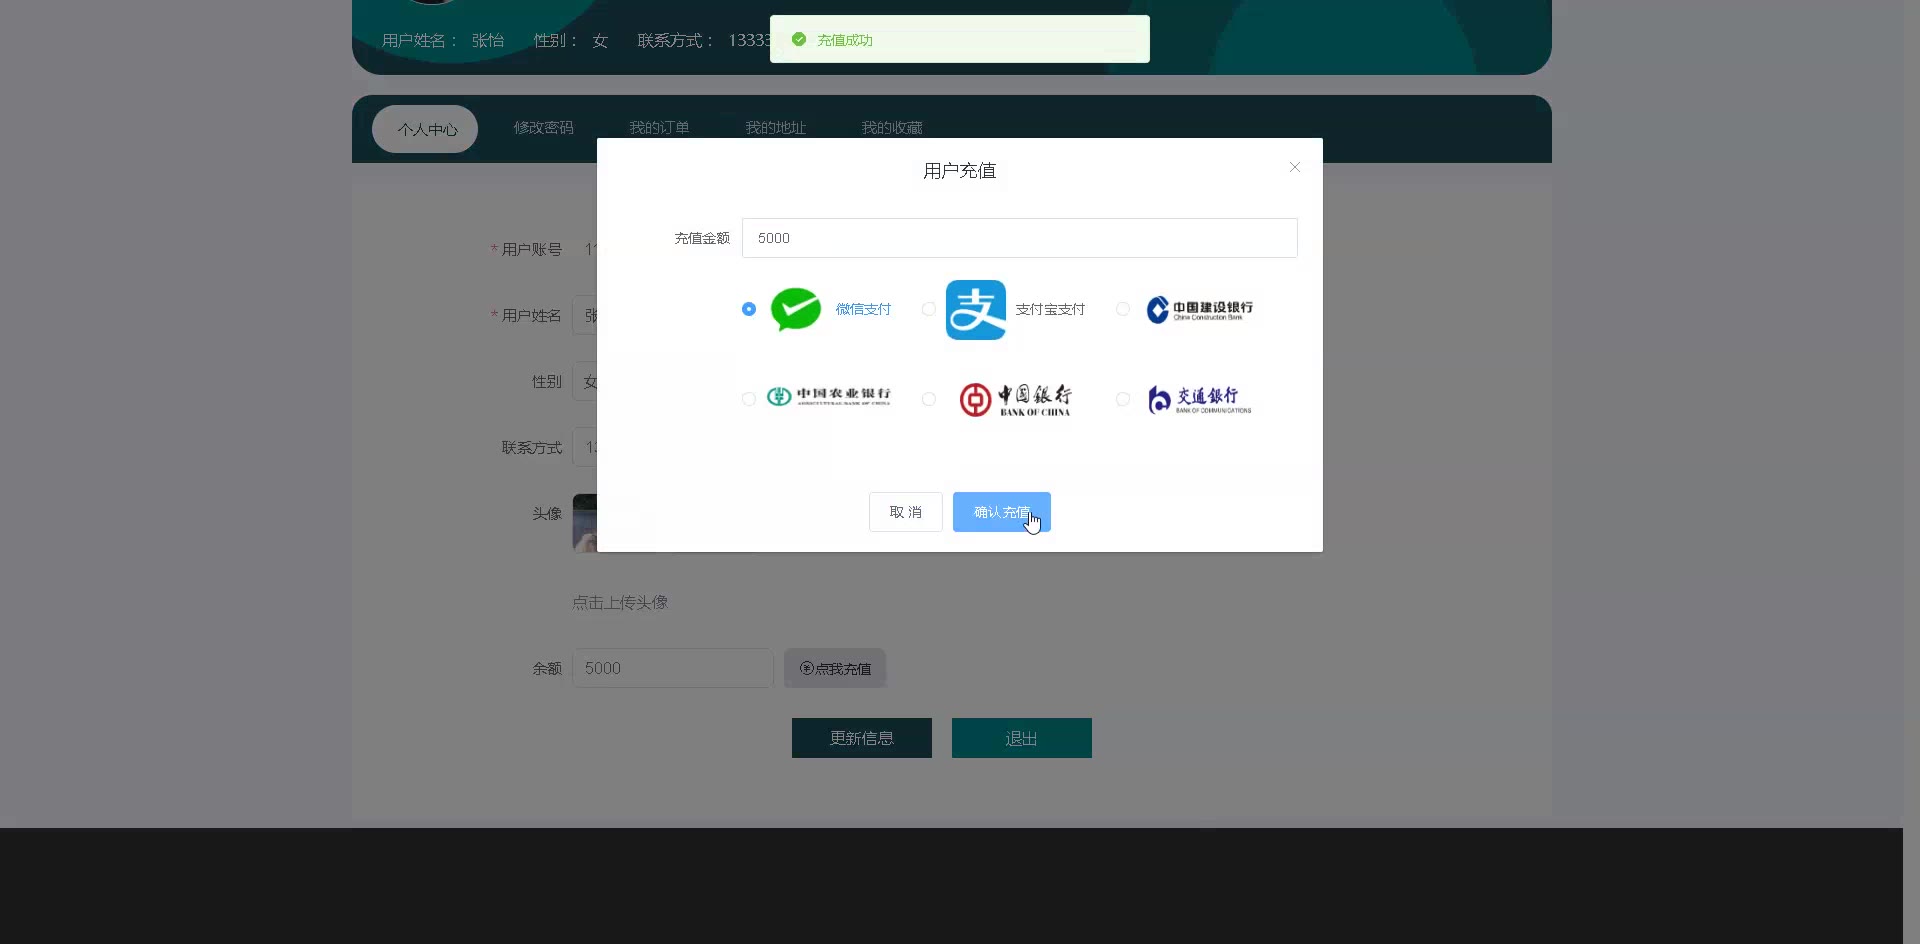1920x944 pixels.
Task: Click the 支付宝支付 label text
Action: pos(1050,309)
